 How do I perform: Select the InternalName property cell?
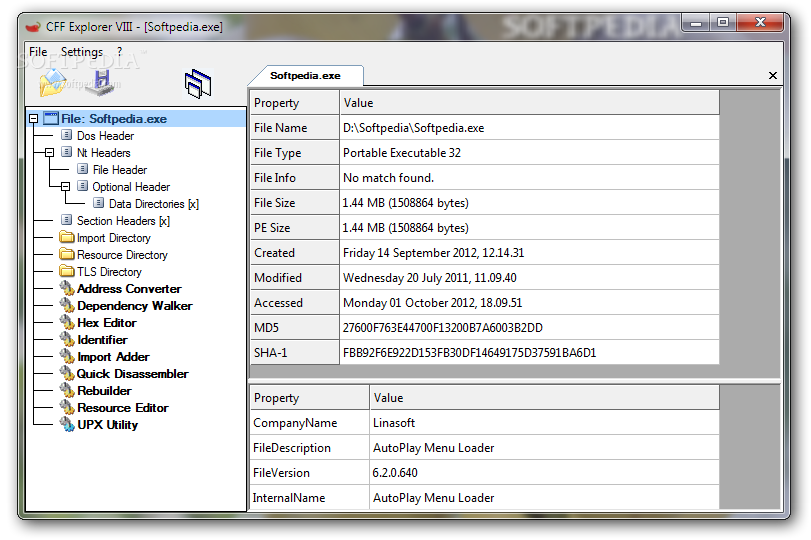(x=310, y=498)
